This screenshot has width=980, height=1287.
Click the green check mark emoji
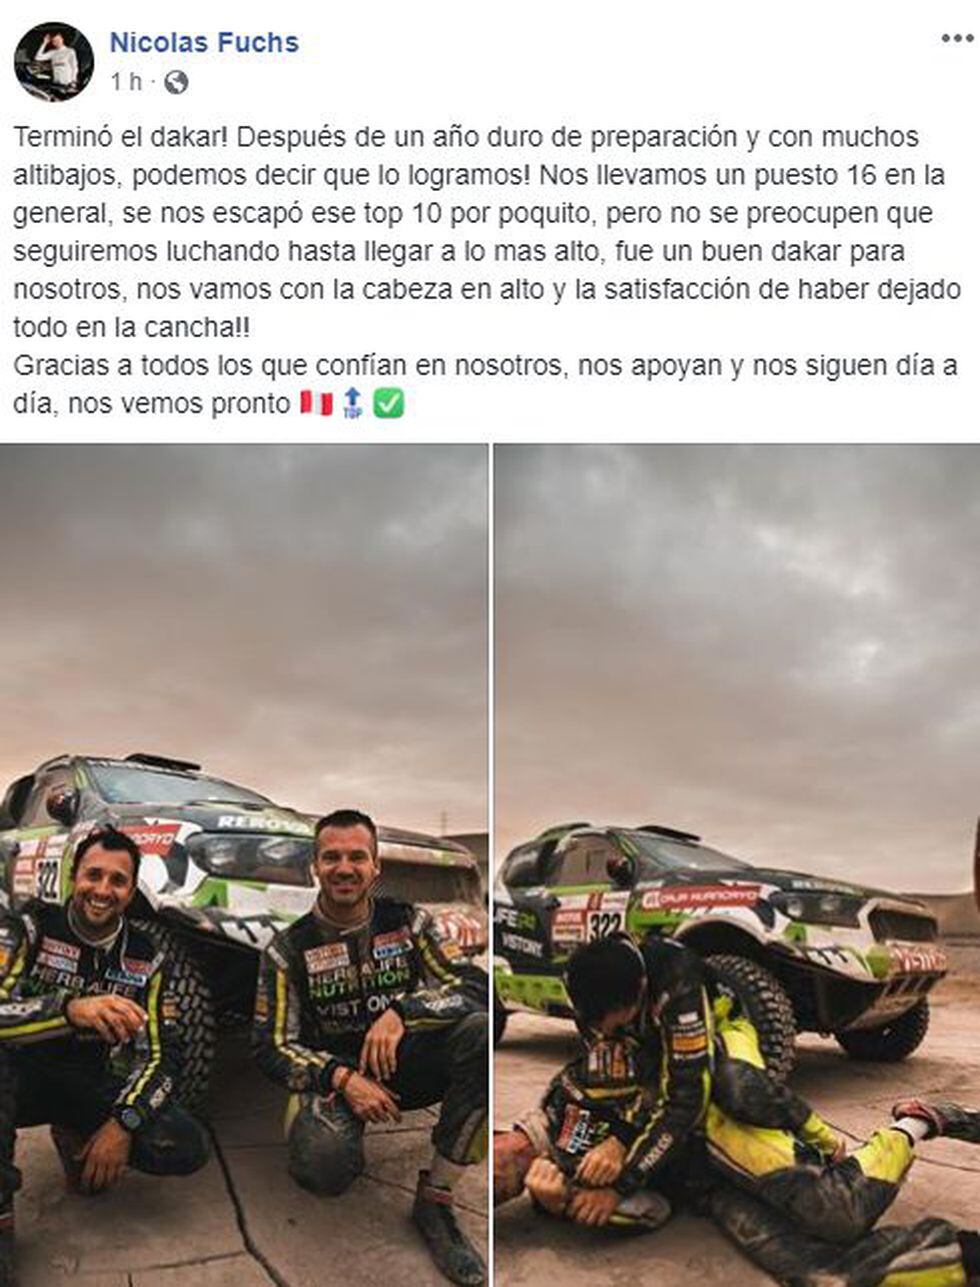point(388,404)
